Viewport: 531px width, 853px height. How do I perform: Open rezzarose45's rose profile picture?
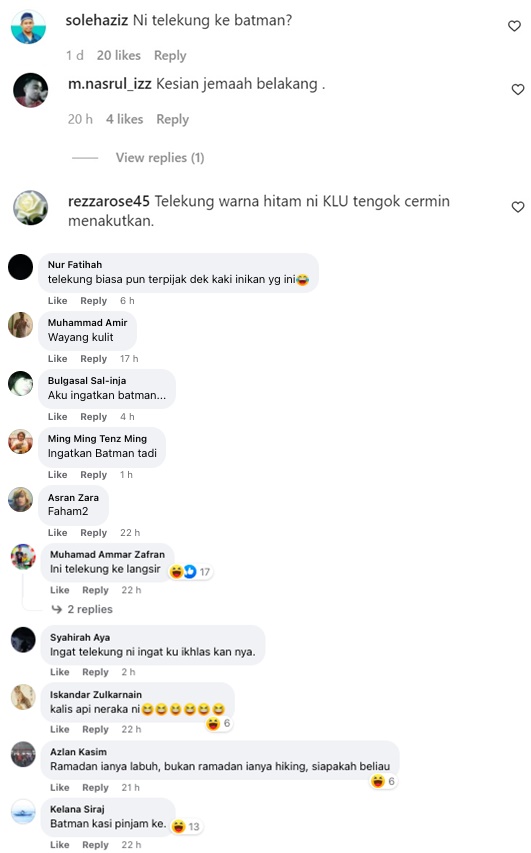coord(30,208)
